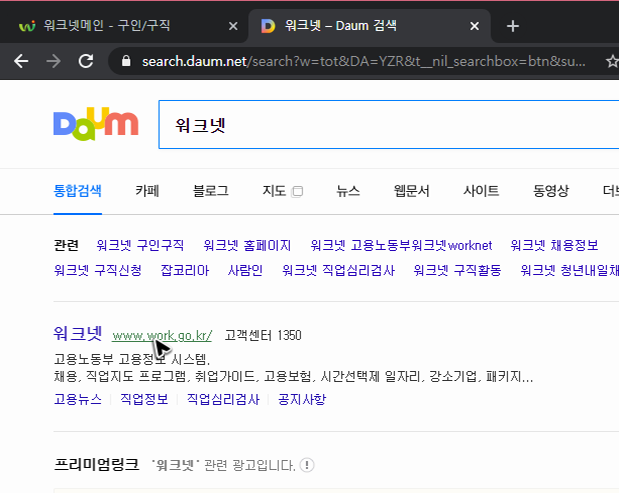619x493 pixels.
Task: Open the www.work.go.kr/ URL link
Action: [x=162, y=336]
